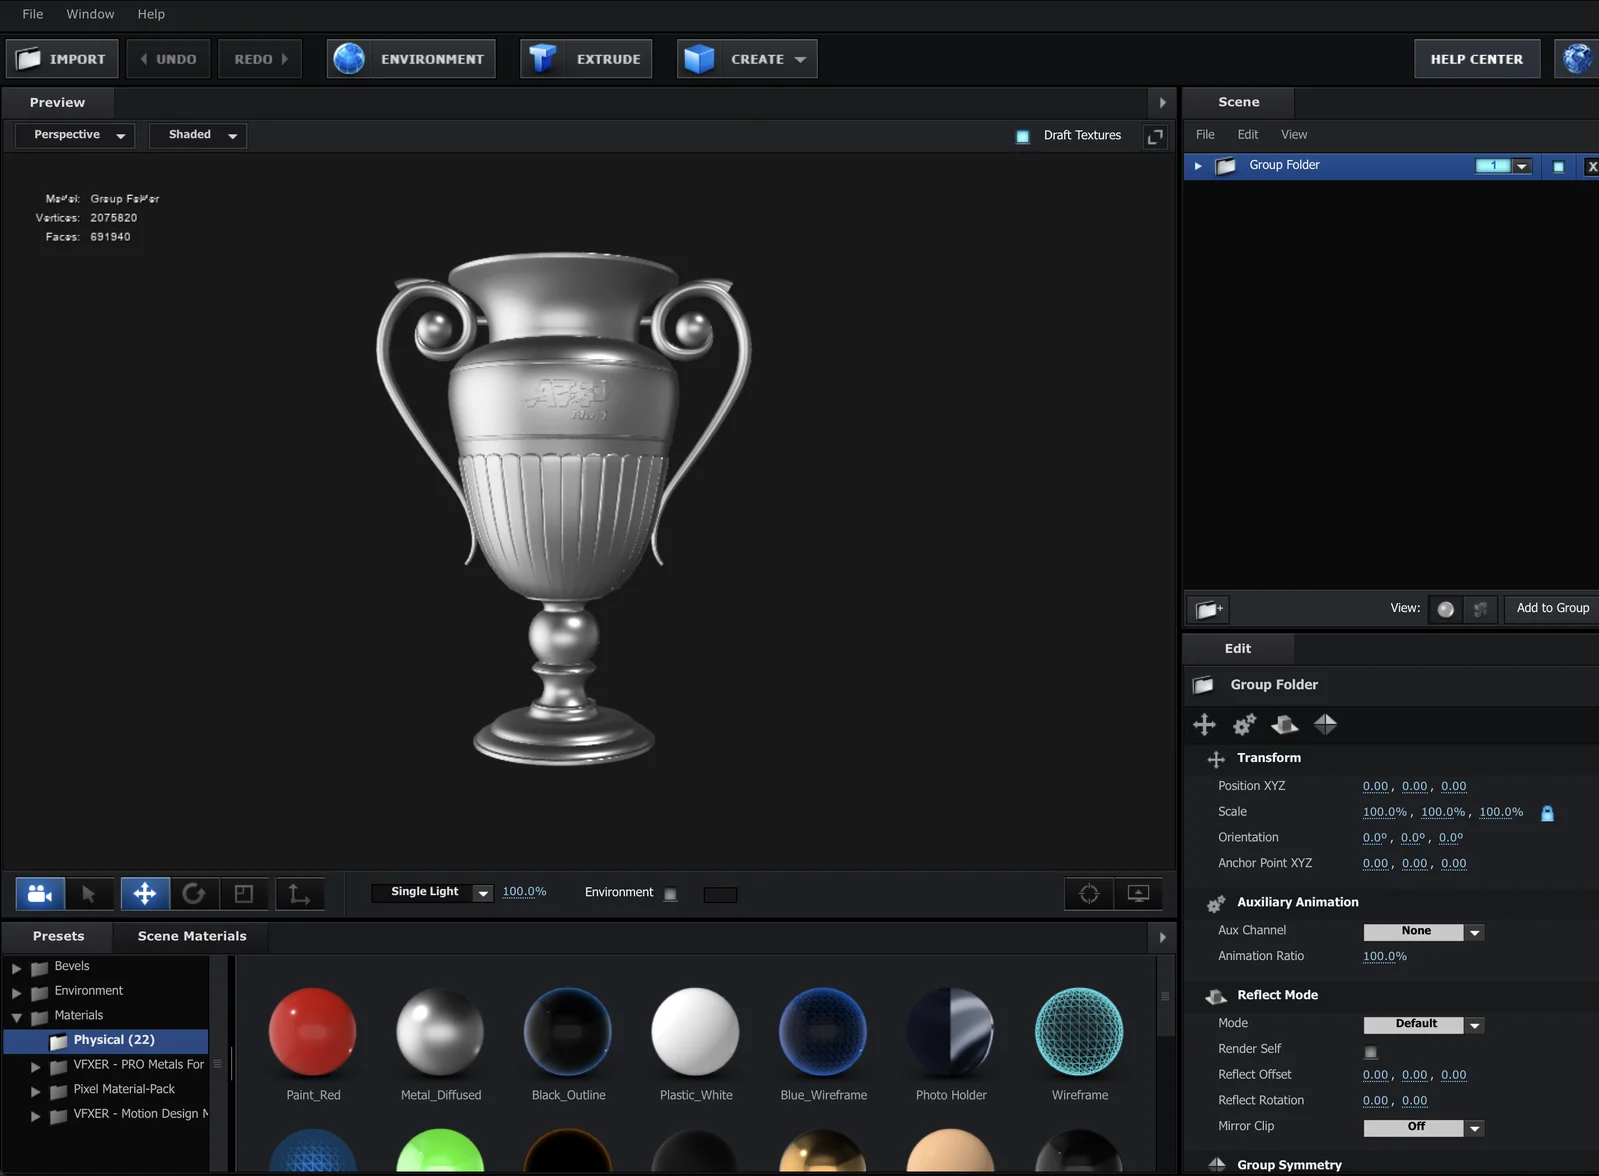Click the light intensity 100.0% value
The width and height of the screenshot is (1599, 1176).
[524, 892]
